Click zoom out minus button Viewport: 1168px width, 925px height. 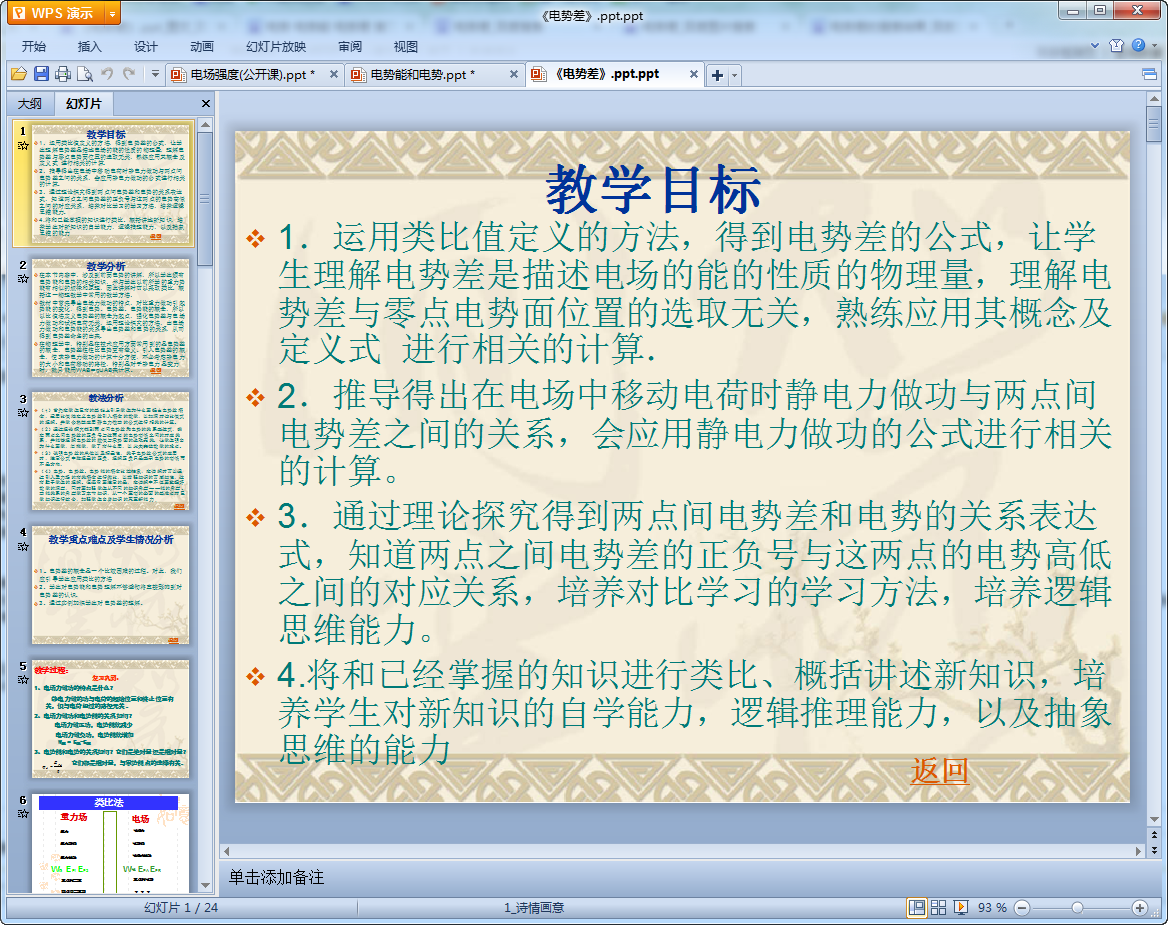pyautogui.click(x=1022, y=908)
